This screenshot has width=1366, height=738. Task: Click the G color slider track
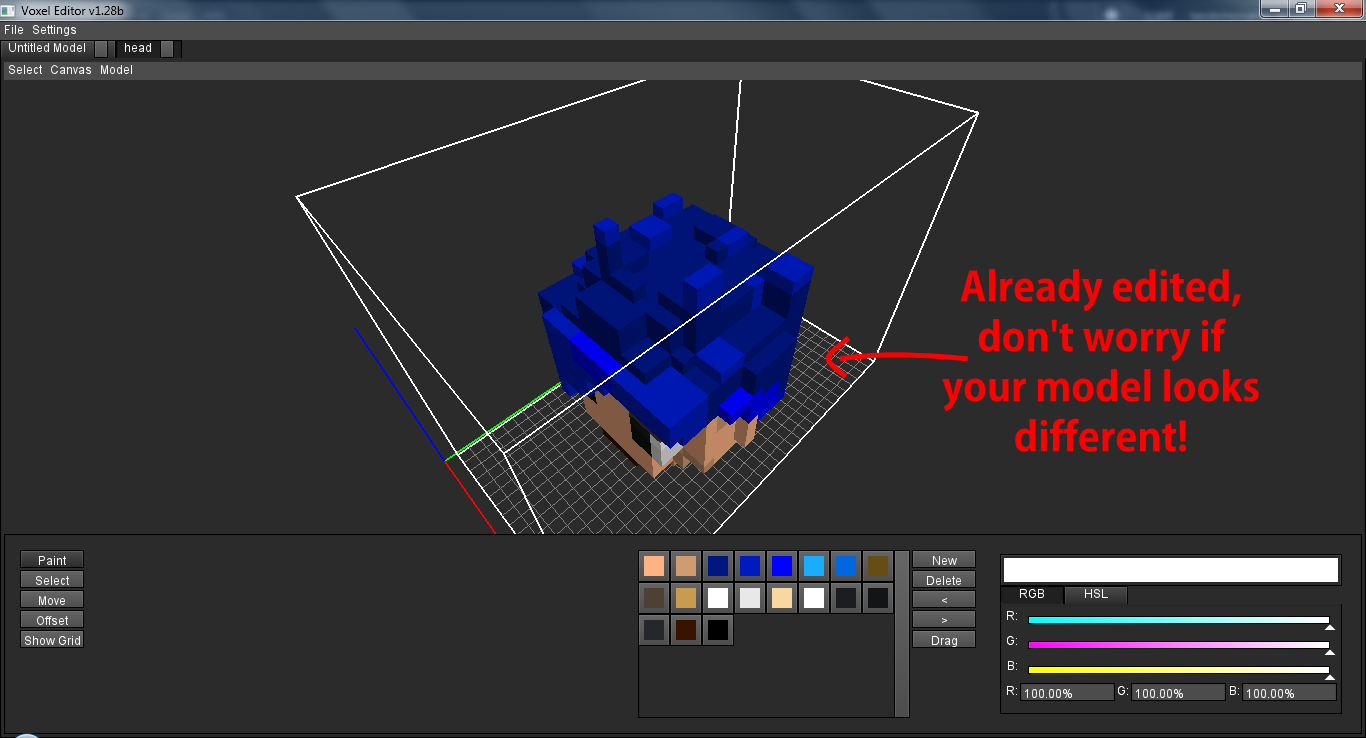point(1178,645)
